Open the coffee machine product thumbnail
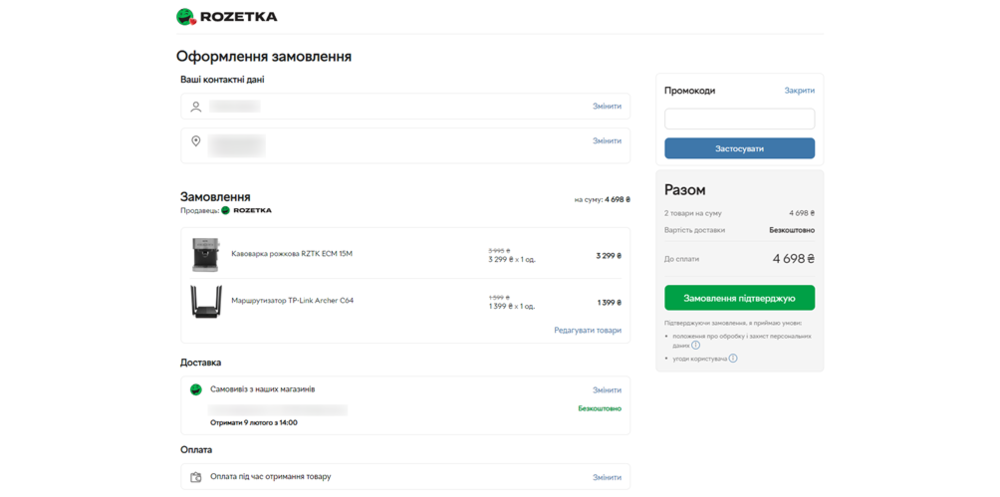The width and height of the screenshot is (1000, 497). [206, 255]
